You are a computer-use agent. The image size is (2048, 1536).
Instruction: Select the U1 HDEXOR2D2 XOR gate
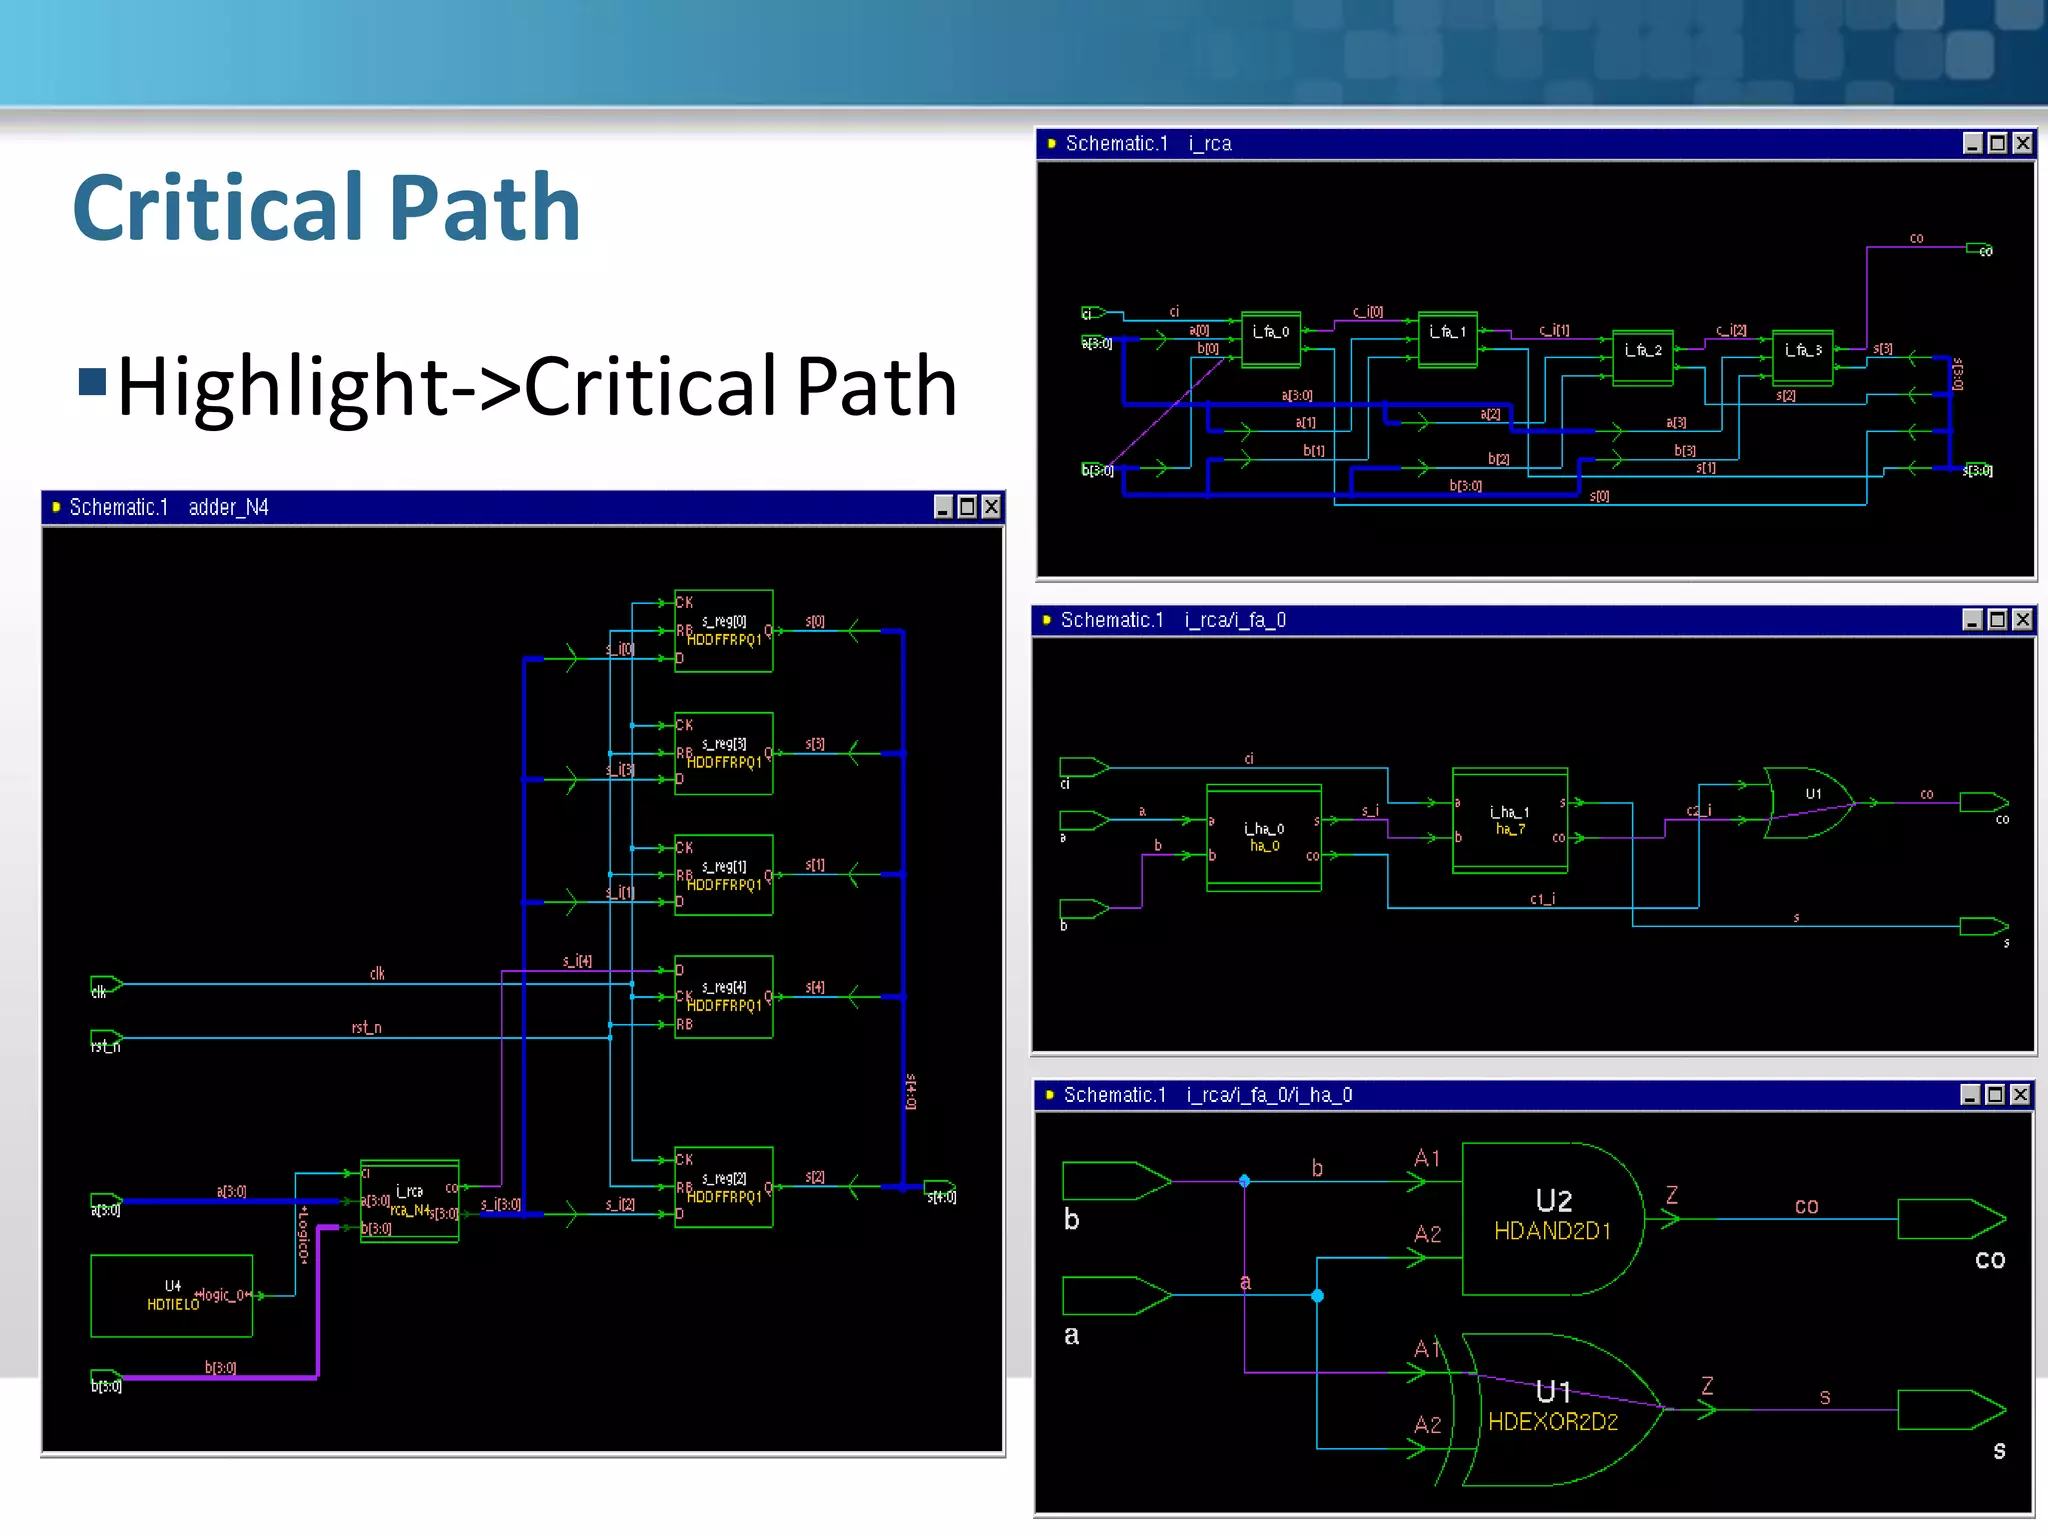click(1555, 1409)
